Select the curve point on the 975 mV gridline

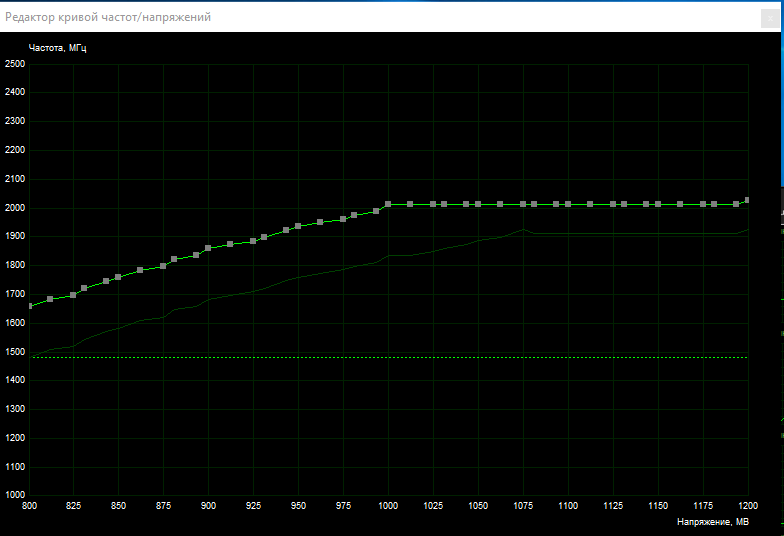343,219
